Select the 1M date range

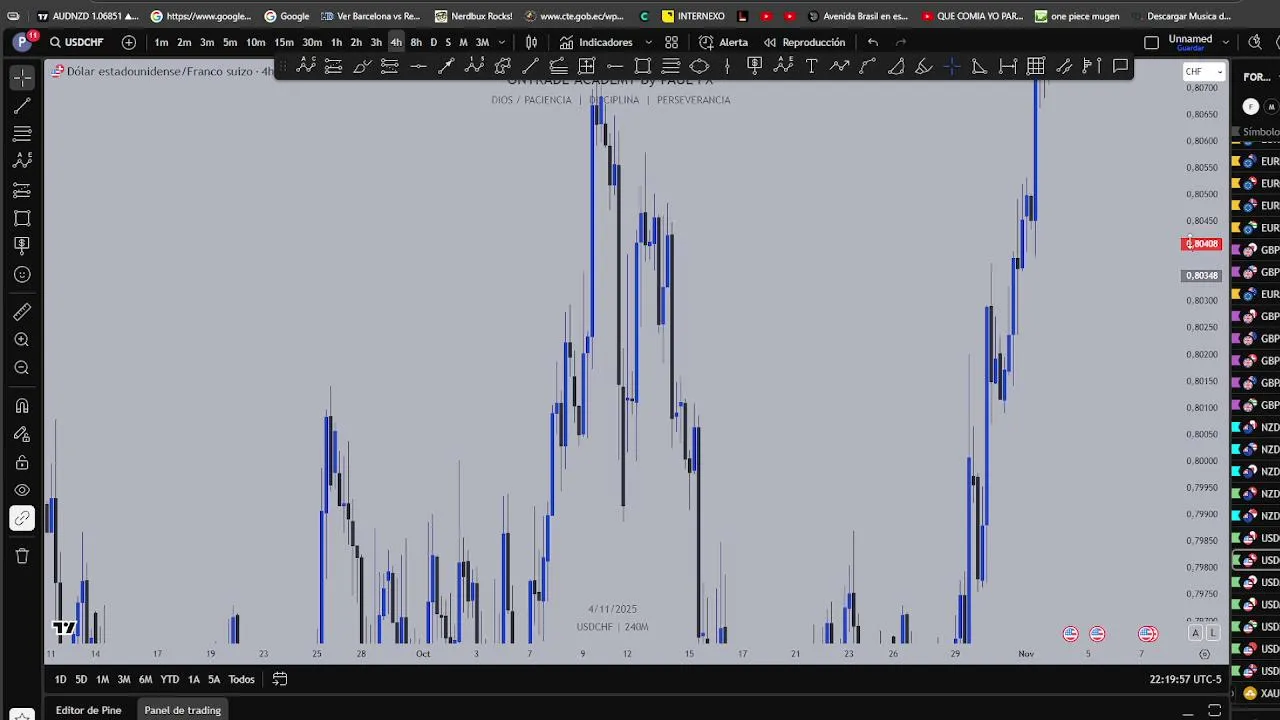pos(102,680)
